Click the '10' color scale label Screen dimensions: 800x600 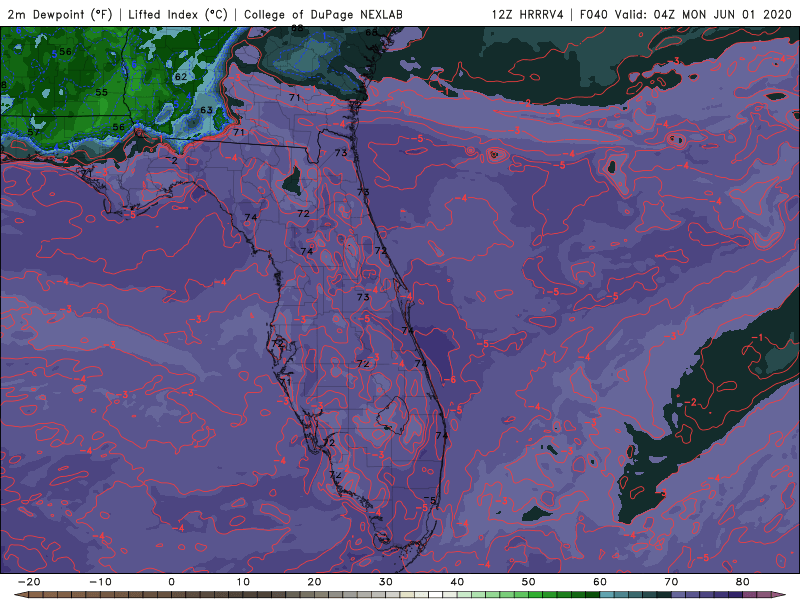[243, 582]
